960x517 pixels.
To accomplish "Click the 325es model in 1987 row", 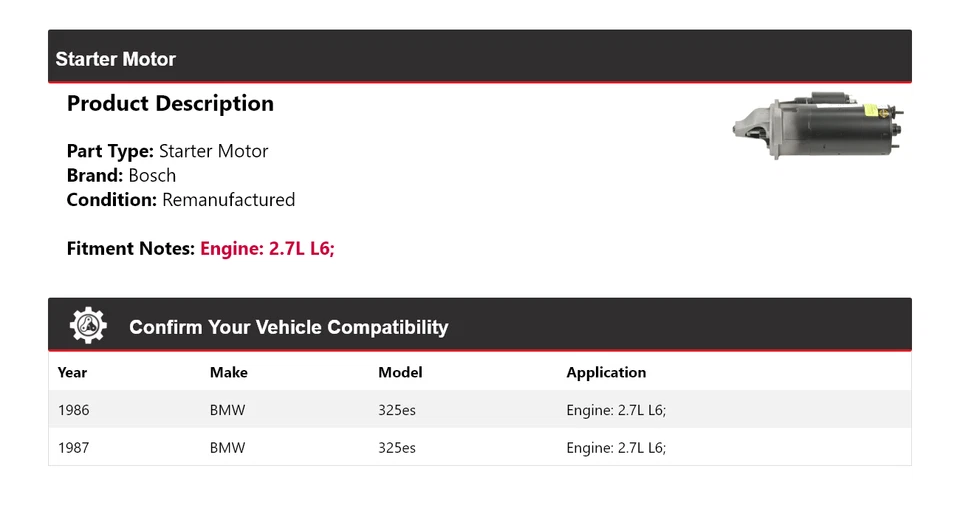I will pos(397,448).
